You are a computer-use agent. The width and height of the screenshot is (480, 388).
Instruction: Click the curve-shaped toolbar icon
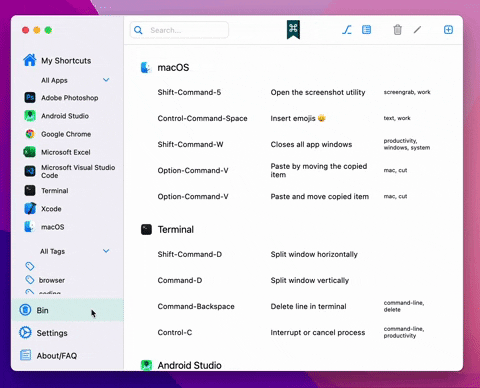point(347,30)
